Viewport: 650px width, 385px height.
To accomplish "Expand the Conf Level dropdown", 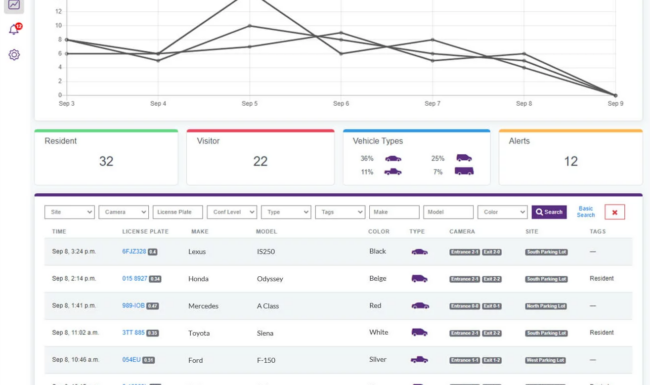I will [x=232, y=212].
